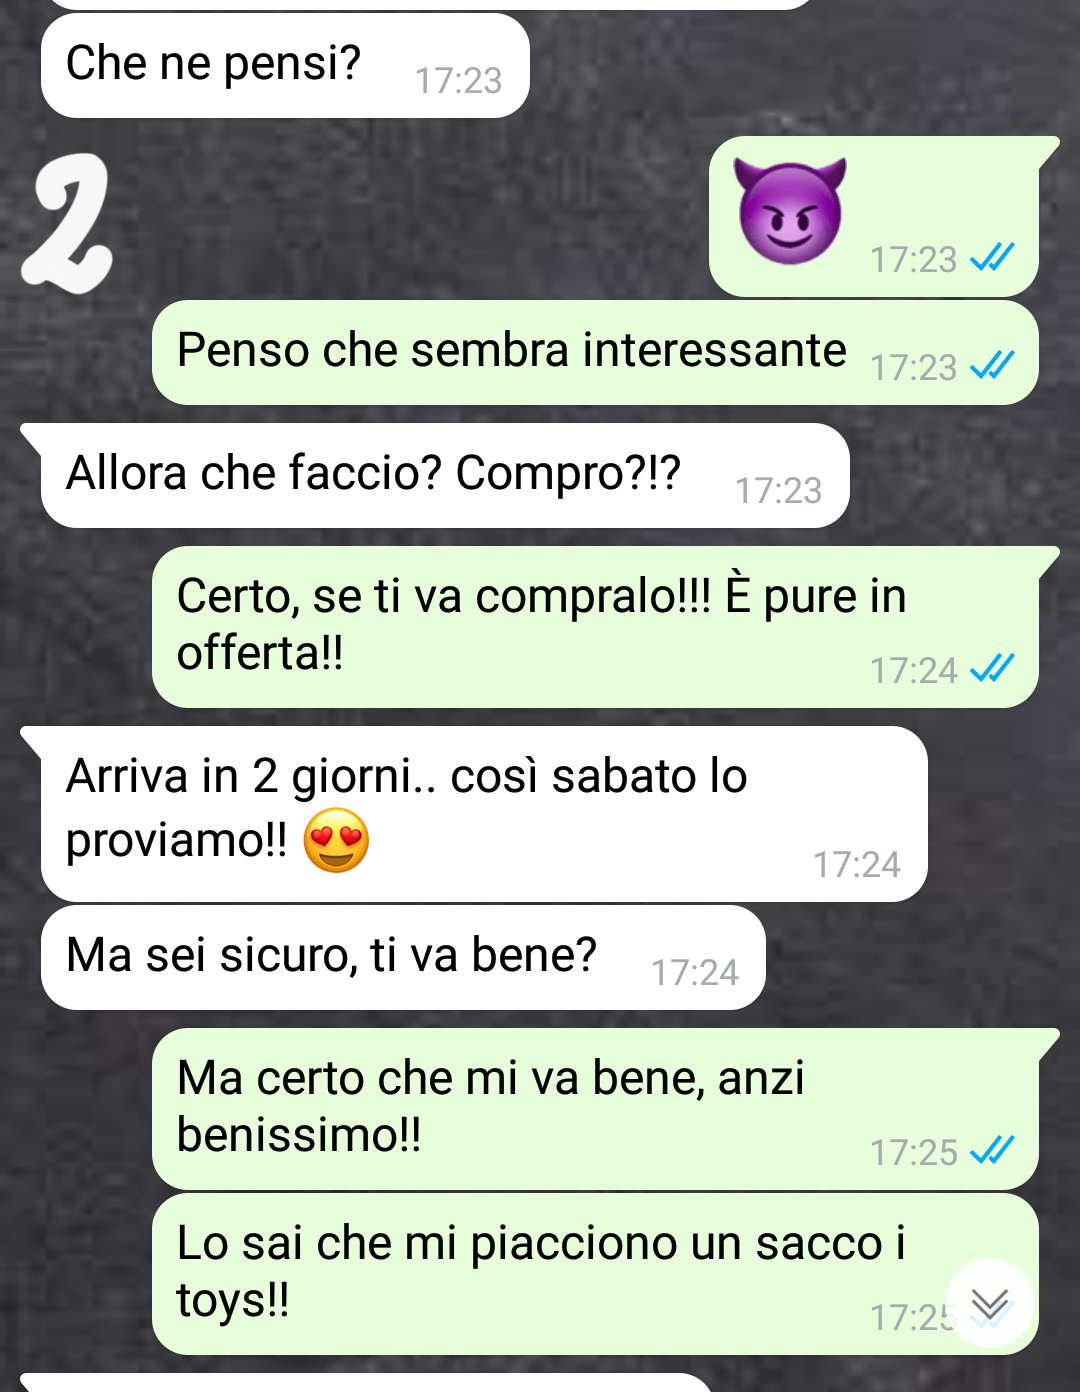Tap read ticks on 'È pure in offerta' message
Viewport: 1080px width, 1392px height.
click(992, 668)
